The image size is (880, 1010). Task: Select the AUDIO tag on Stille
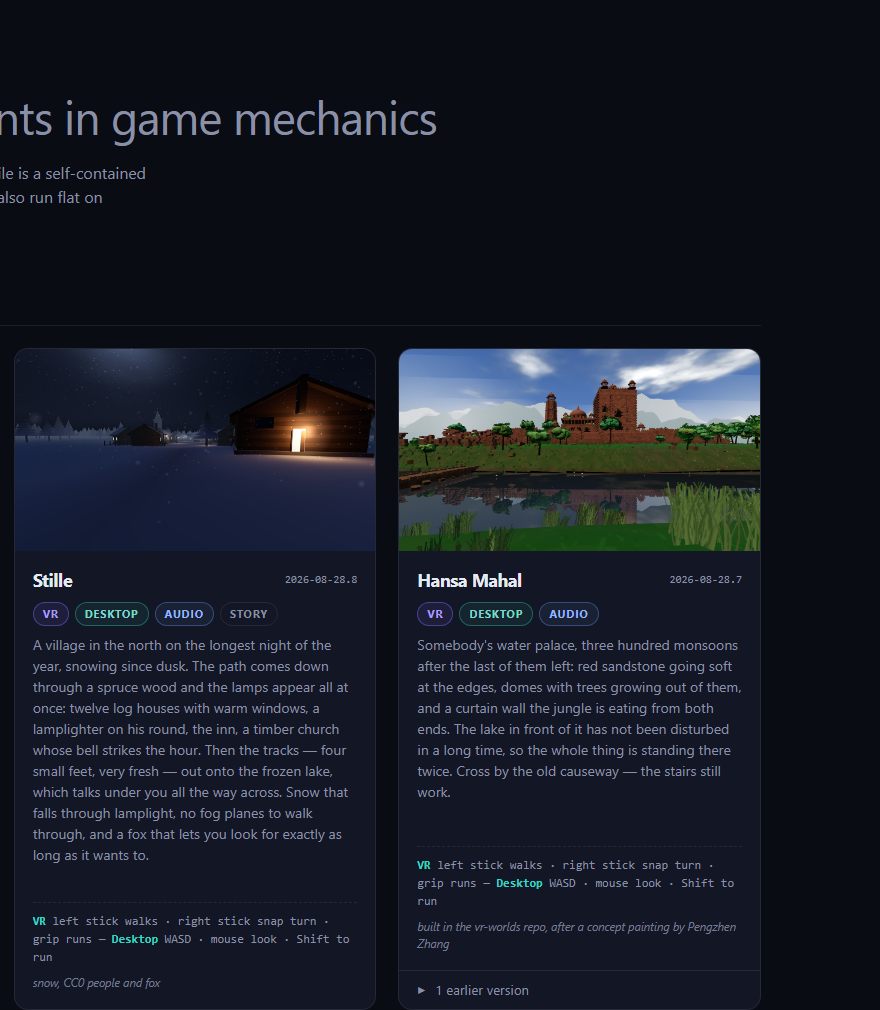[184, 614]
